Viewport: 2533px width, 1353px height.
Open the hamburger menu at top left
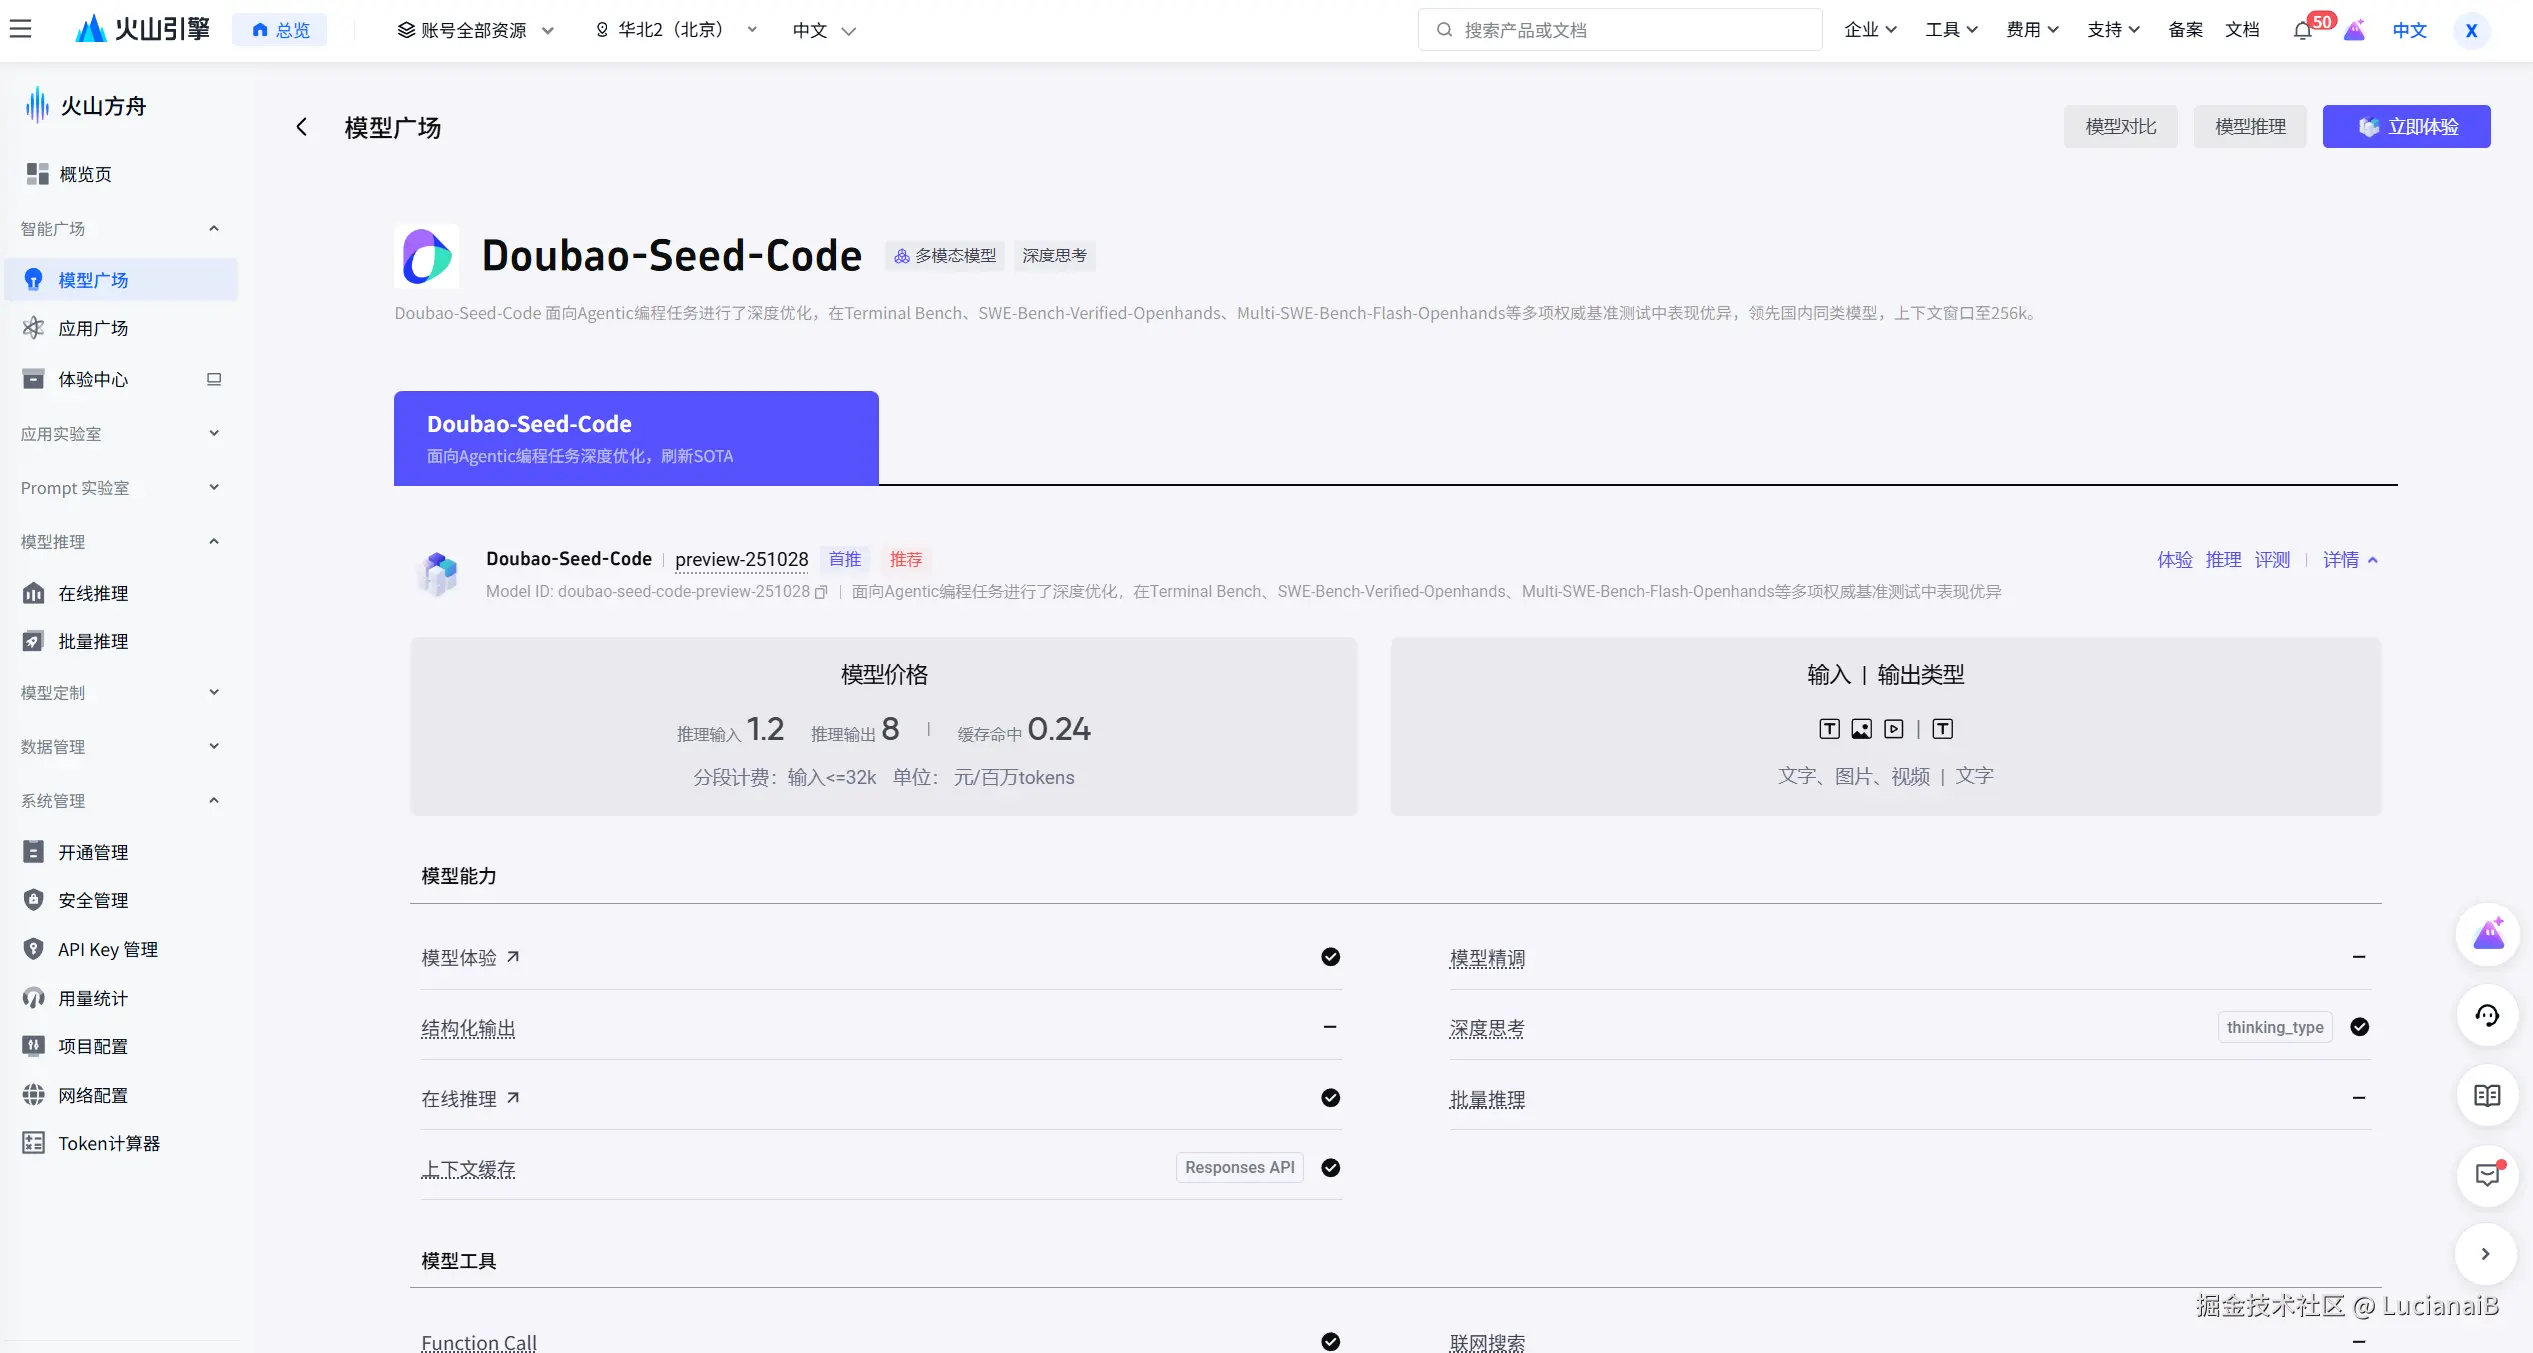point(20,29)
